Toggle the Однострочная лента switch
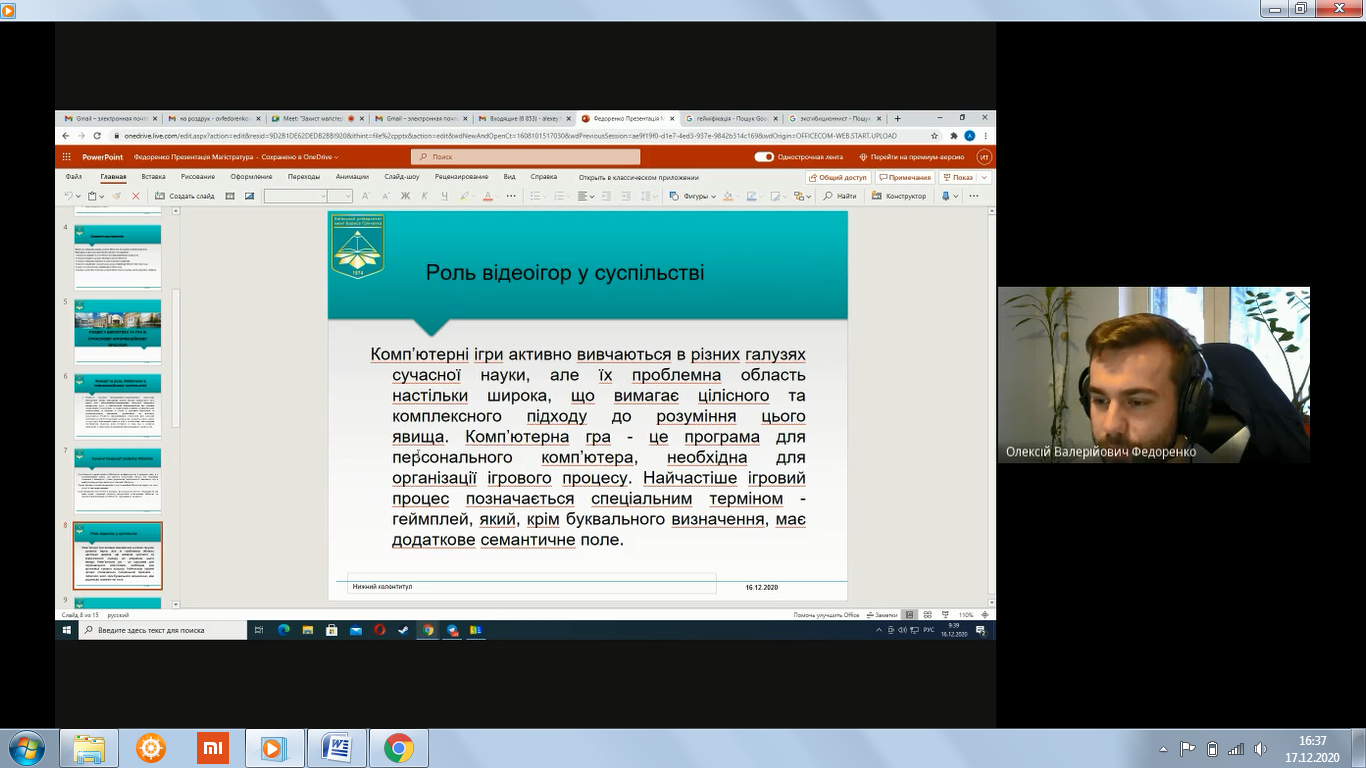 [764, 157]
